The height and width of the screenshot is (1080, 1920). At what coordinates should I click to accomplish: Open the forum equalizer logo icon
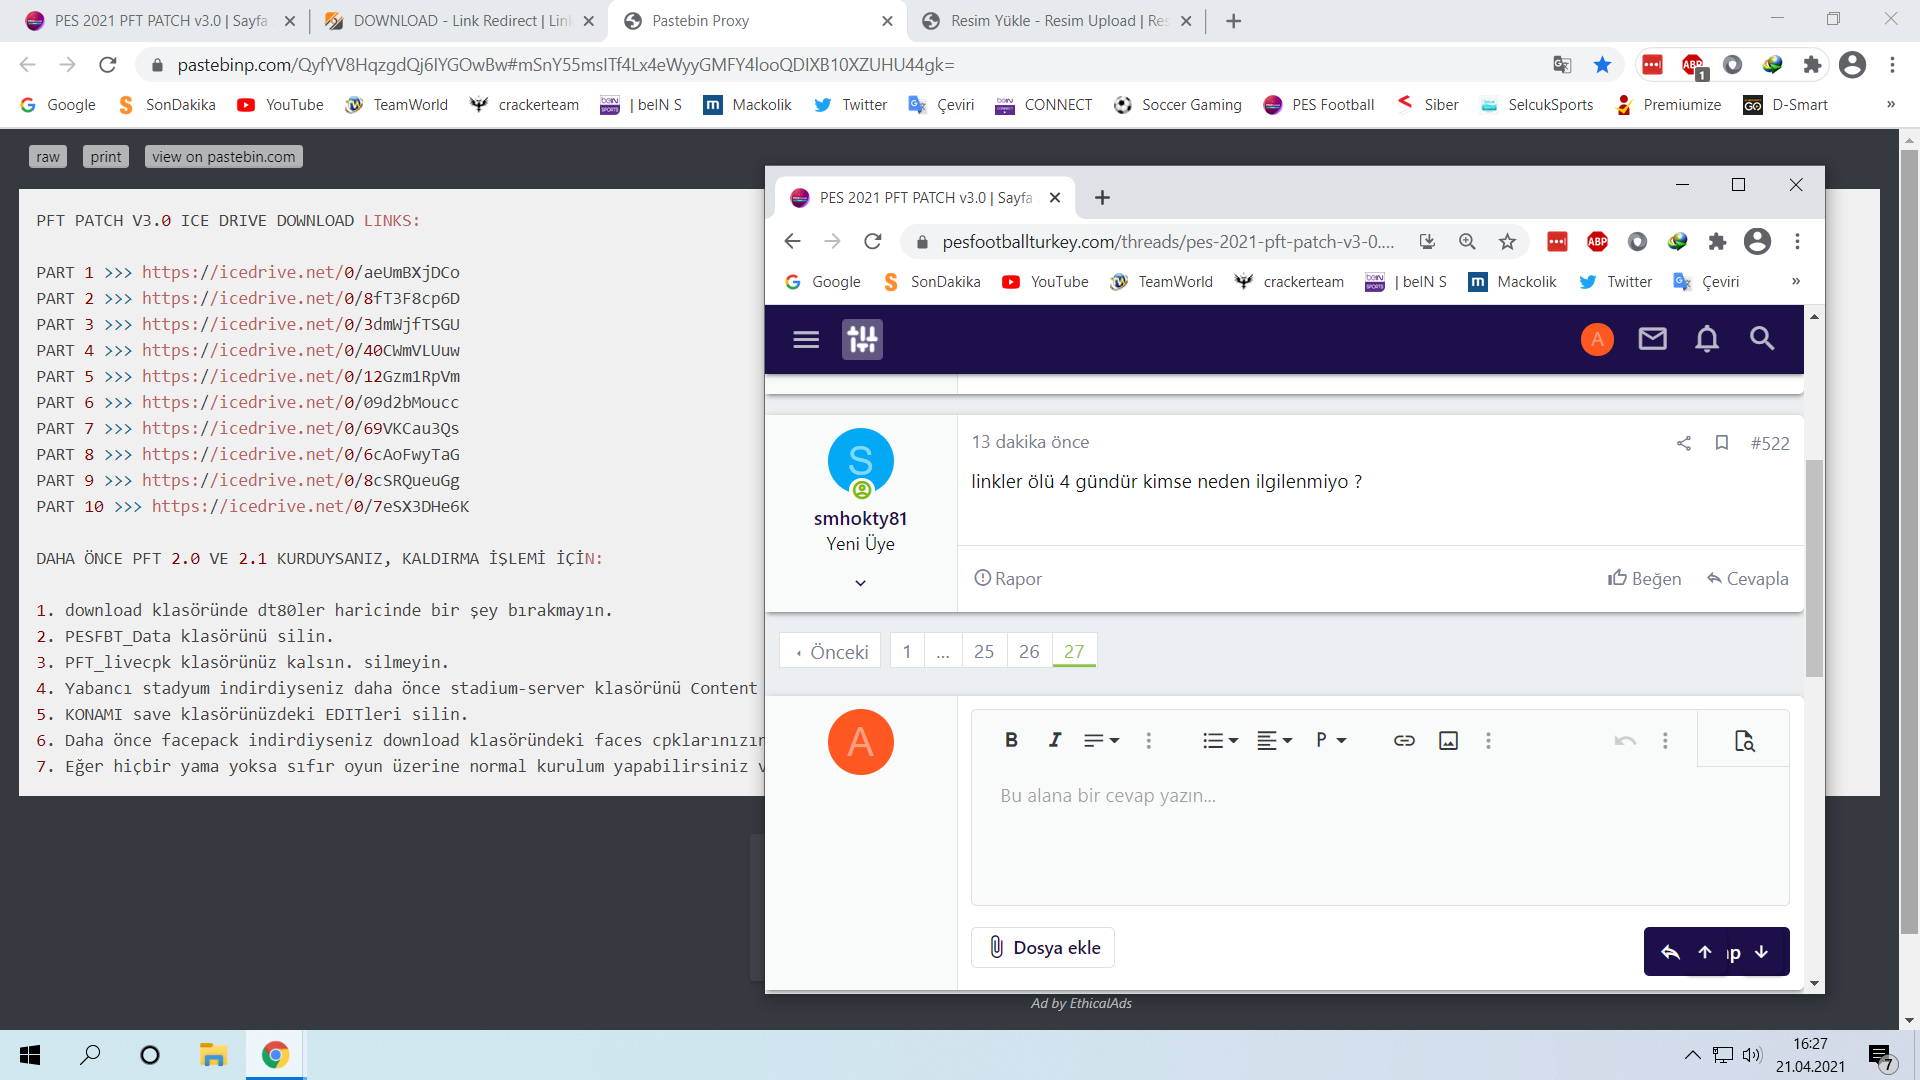[x=862, y=340]
